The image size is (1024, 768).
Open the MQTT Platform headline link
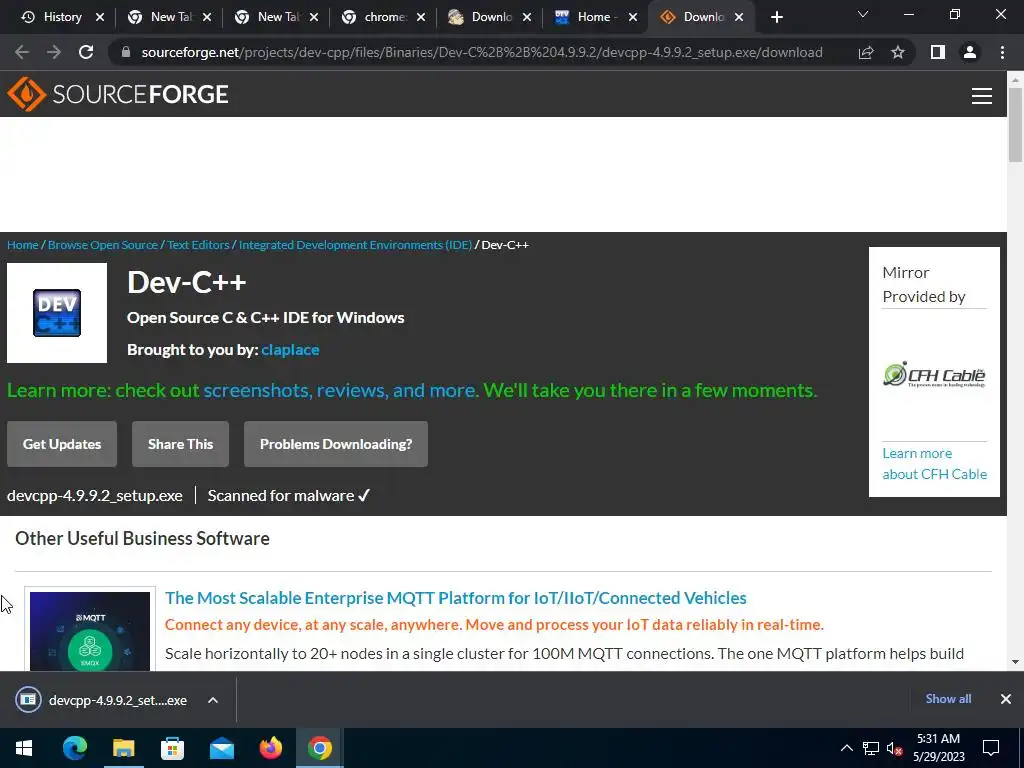(x=456, y=598)
